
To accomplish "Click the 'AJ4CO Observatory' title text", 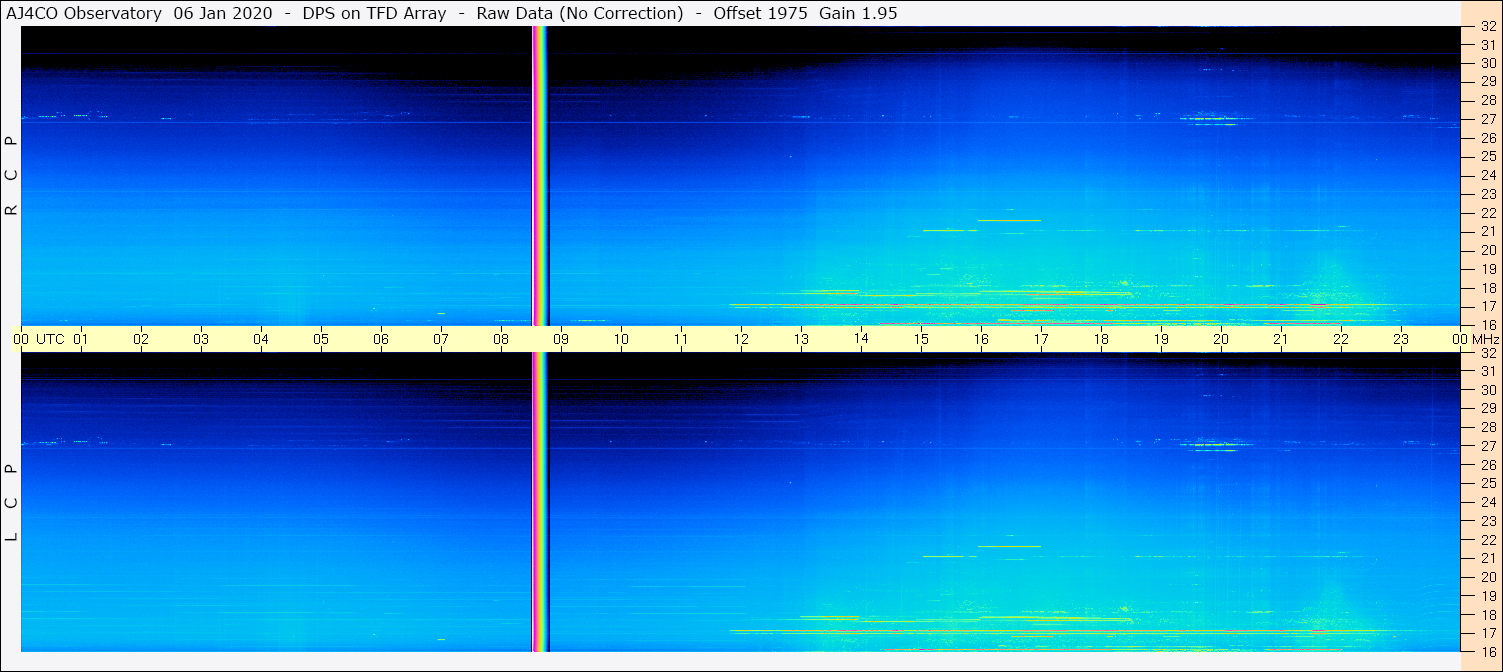I will [84, 13].
